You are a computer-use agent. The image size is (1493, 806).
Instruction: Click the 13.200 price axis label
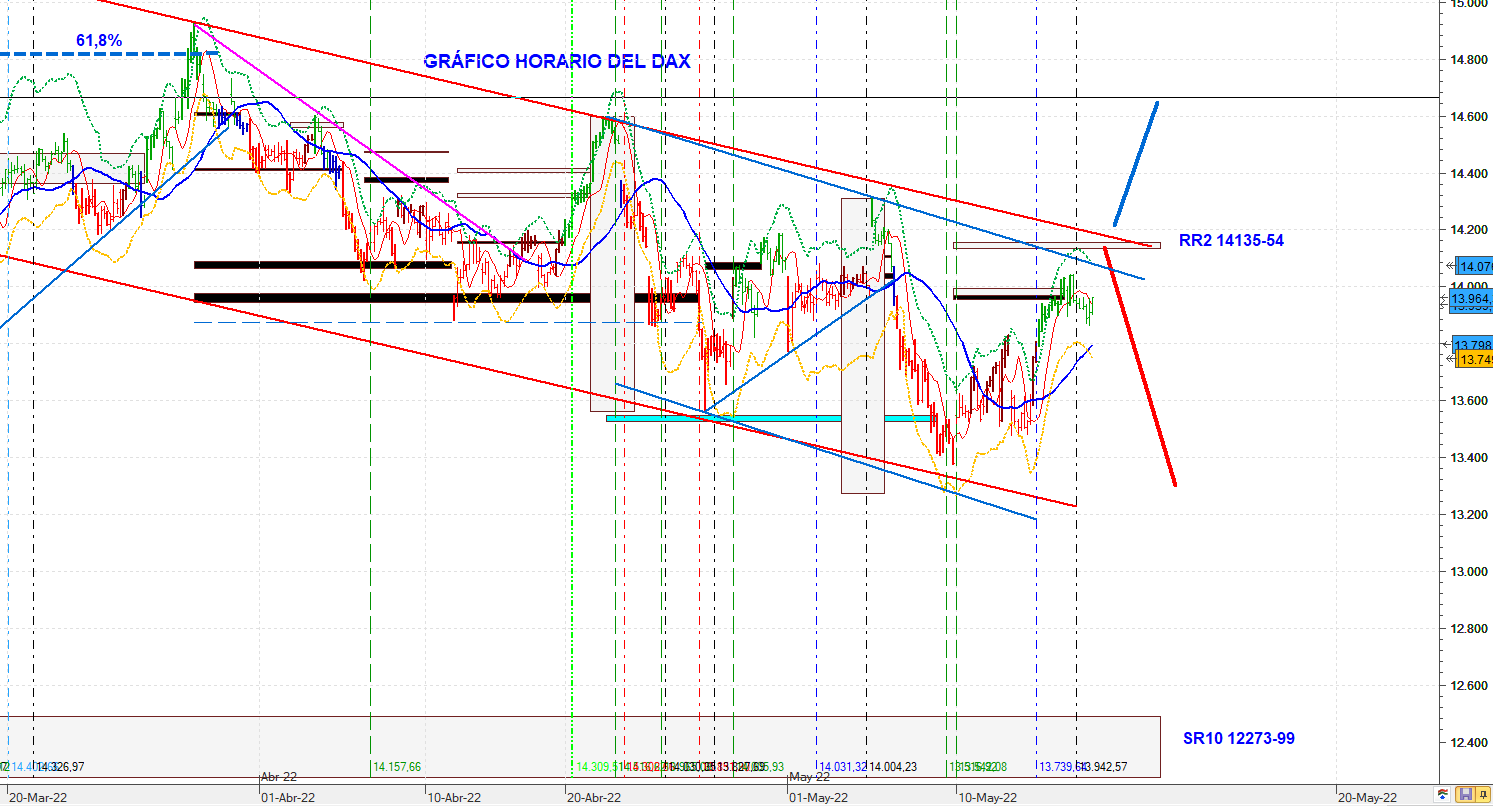pos(1471,515)
